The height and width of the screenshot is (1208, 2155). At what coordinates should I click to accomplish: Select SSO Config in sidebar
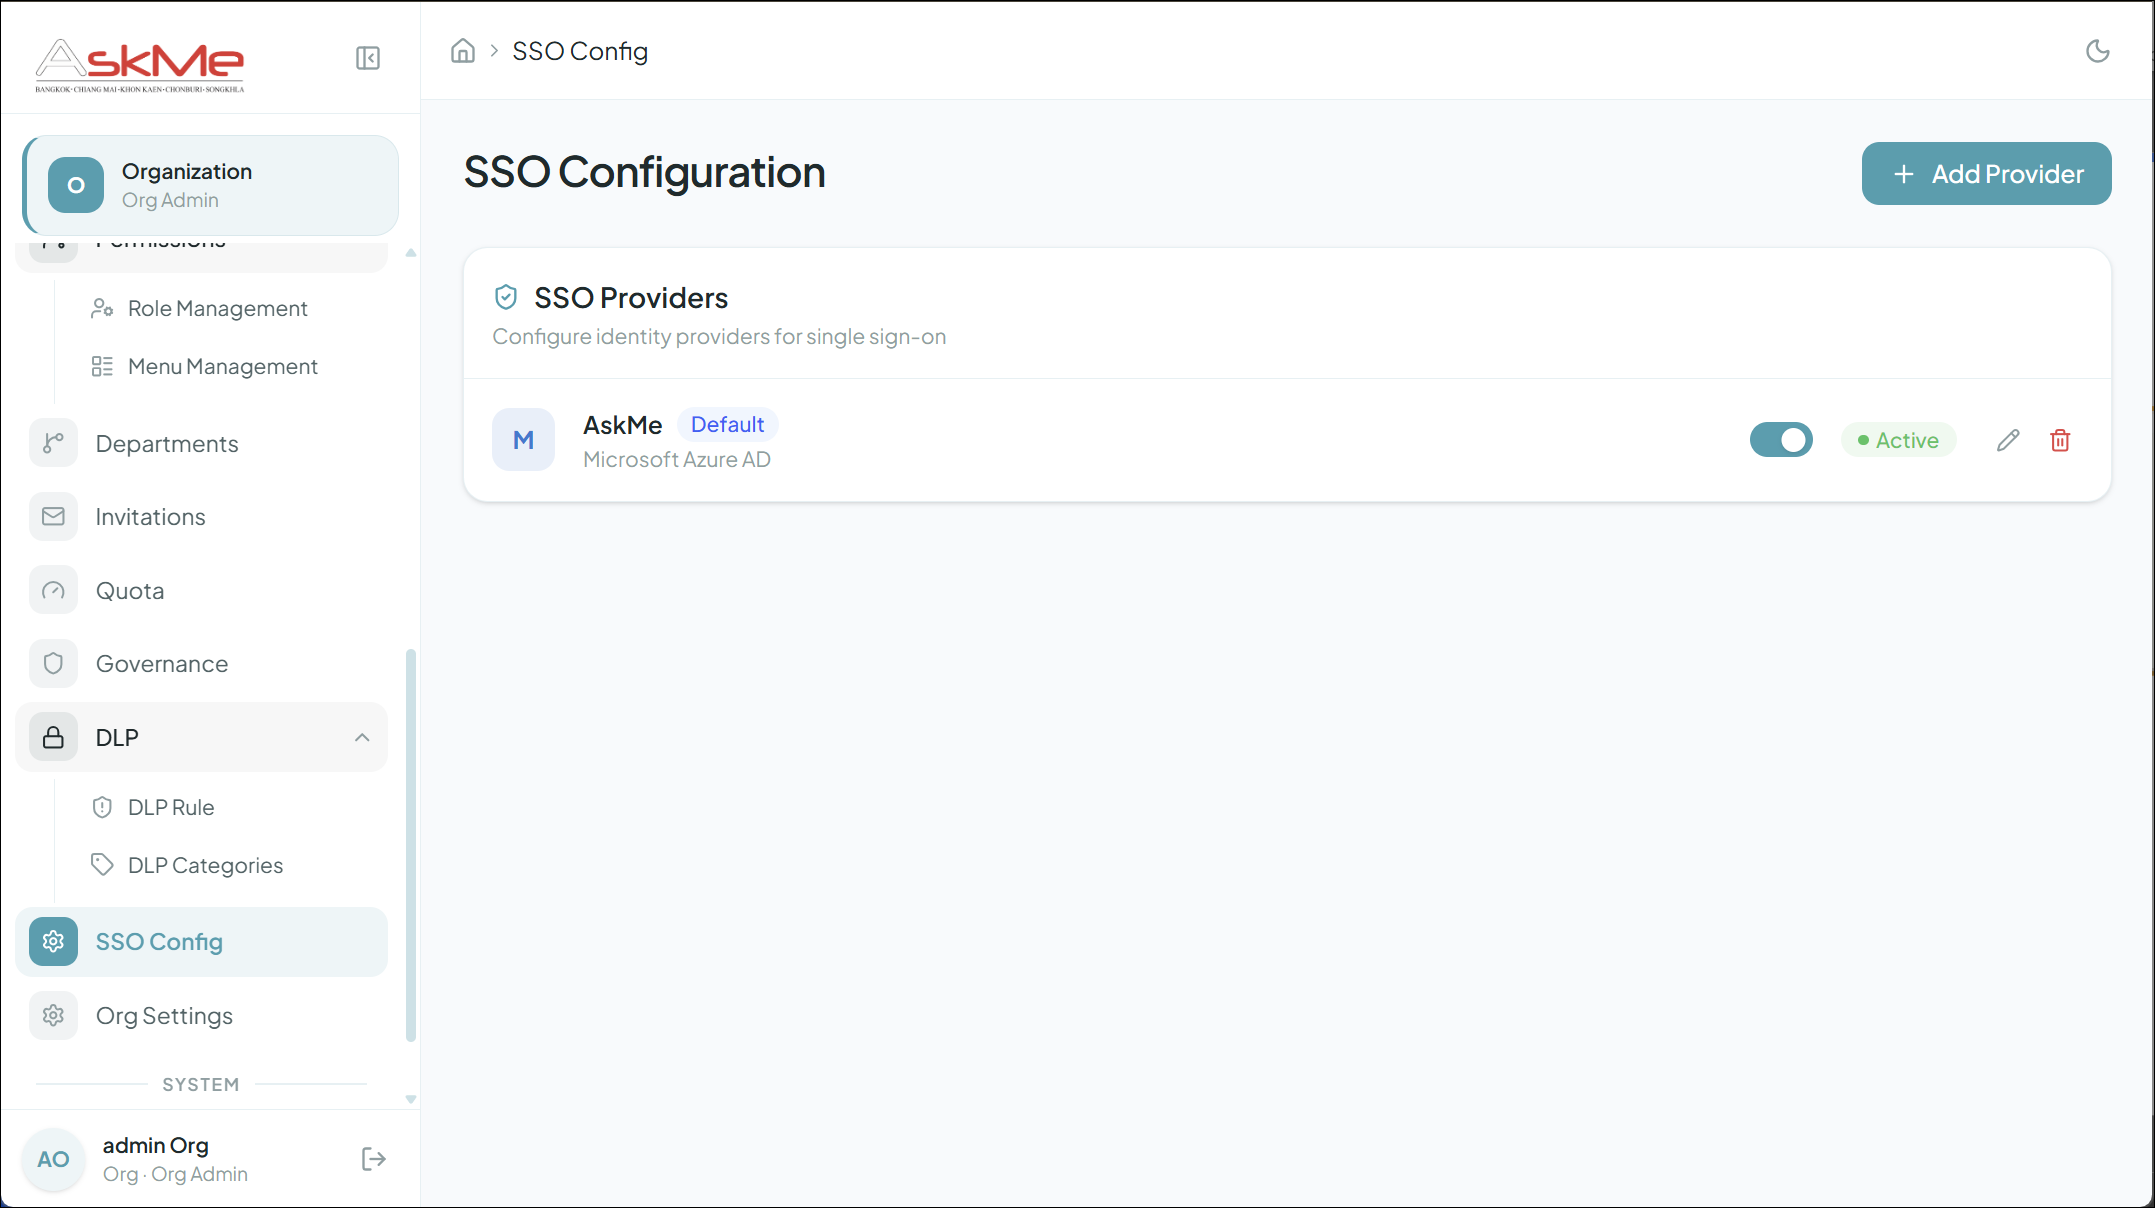point(201,941)
